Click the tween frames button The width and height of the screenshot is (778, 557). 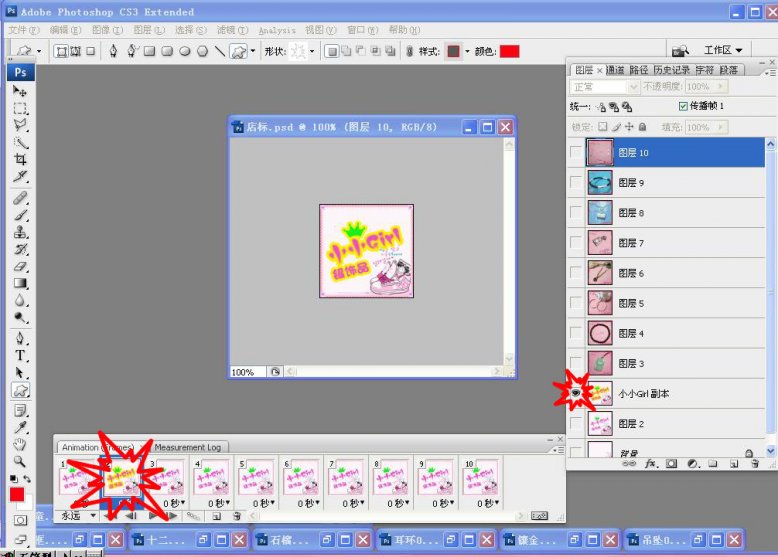(193, 516)
